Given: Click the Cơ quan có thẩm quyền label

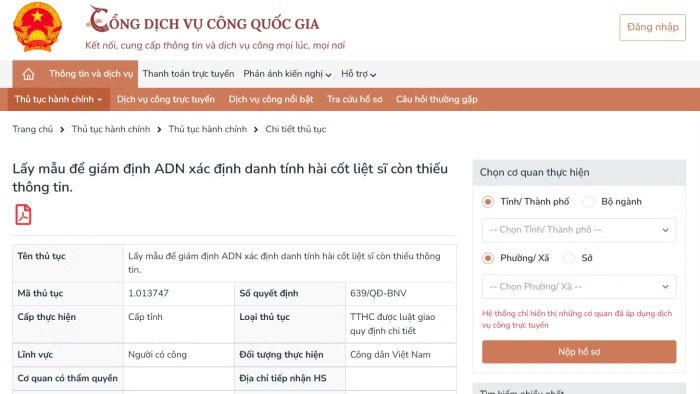Looking at the screenshot, I should tap(67, 378).
